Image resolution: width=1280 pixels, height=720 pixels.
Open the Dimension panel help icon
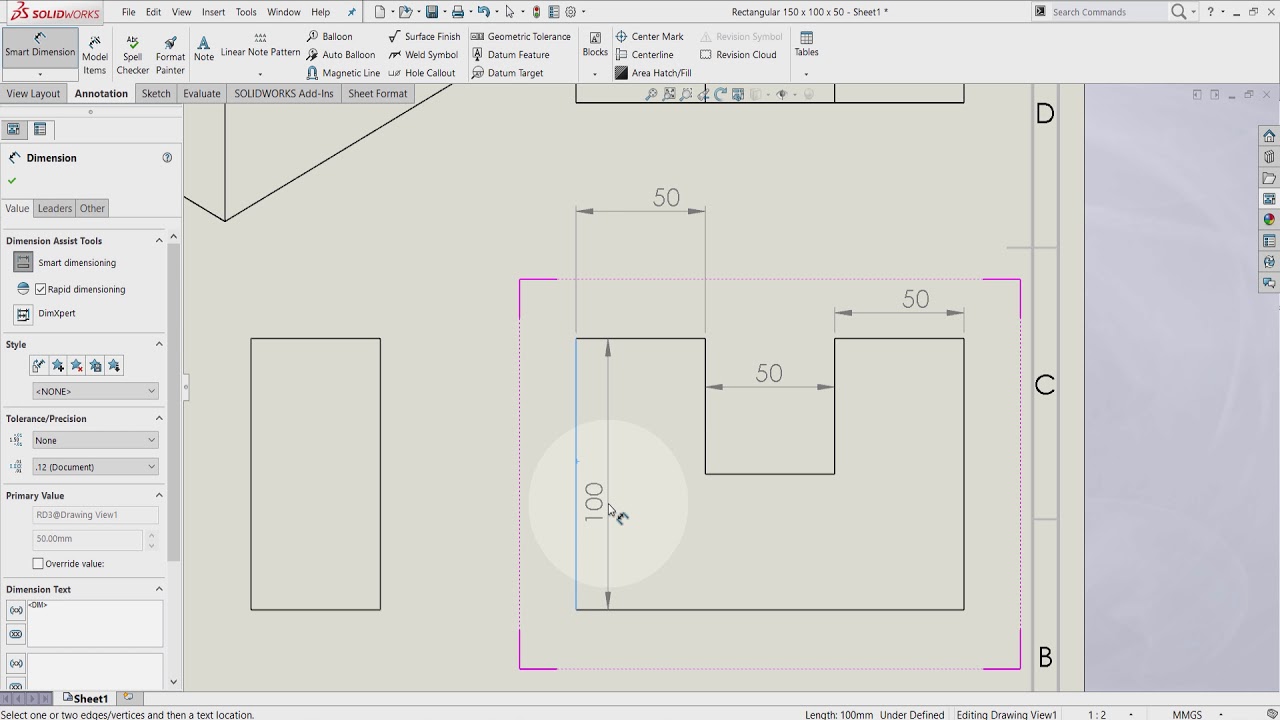pos(167,158)
